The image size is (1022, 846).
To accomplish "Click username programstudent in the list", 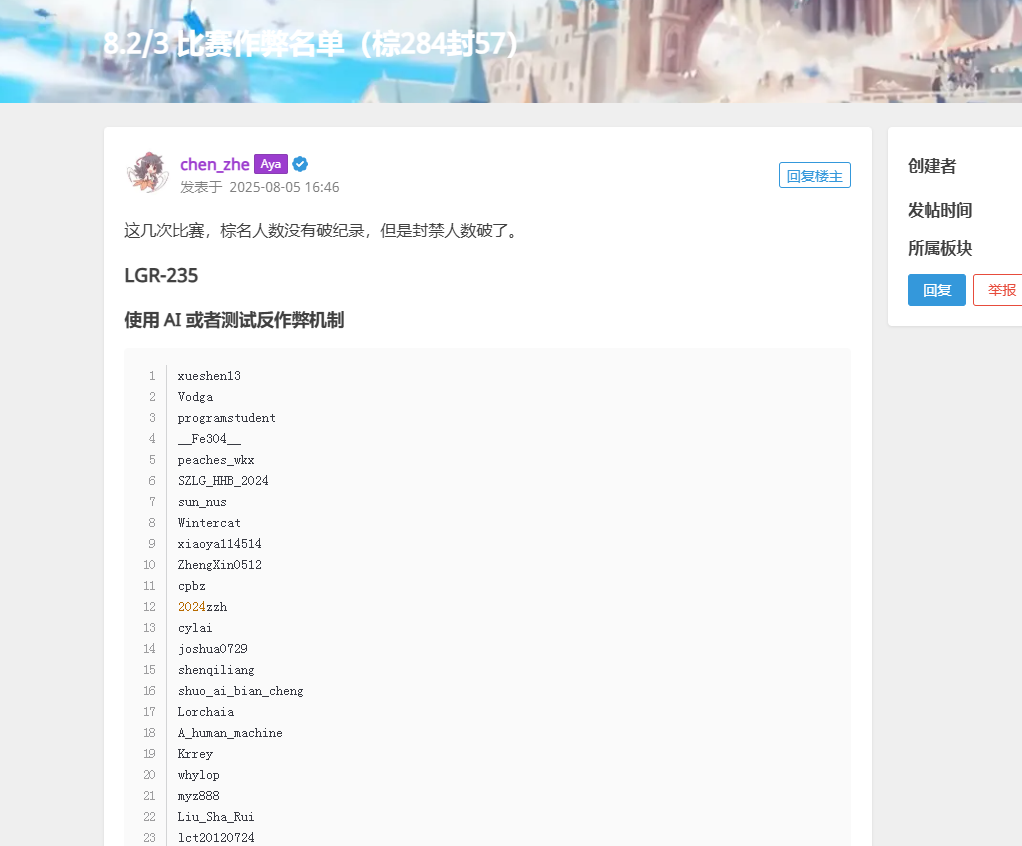I will 226,418.
